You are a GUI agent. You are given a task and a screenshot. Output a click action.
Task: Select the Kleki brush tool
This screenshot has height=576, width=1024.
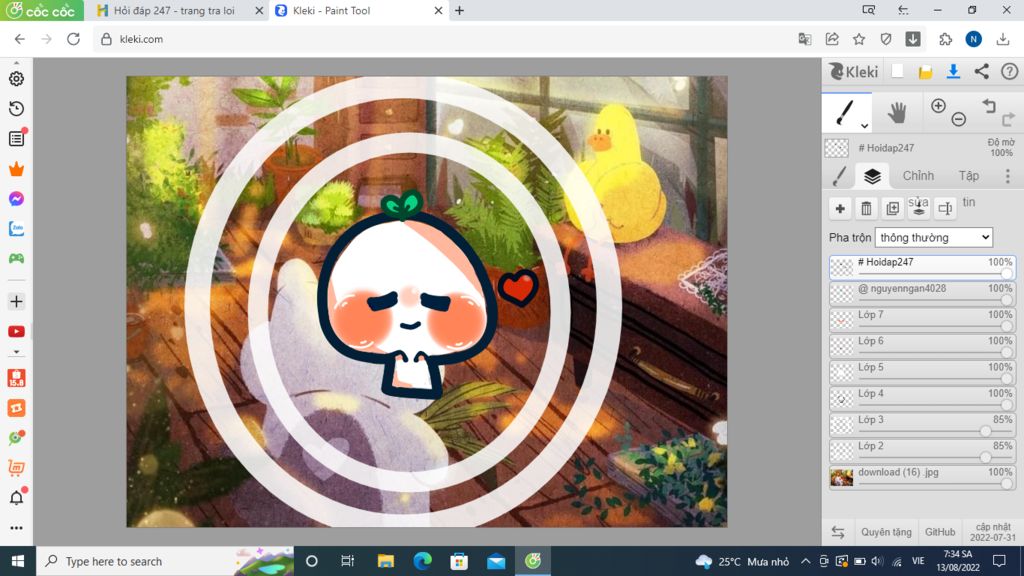tap(845, 112)
